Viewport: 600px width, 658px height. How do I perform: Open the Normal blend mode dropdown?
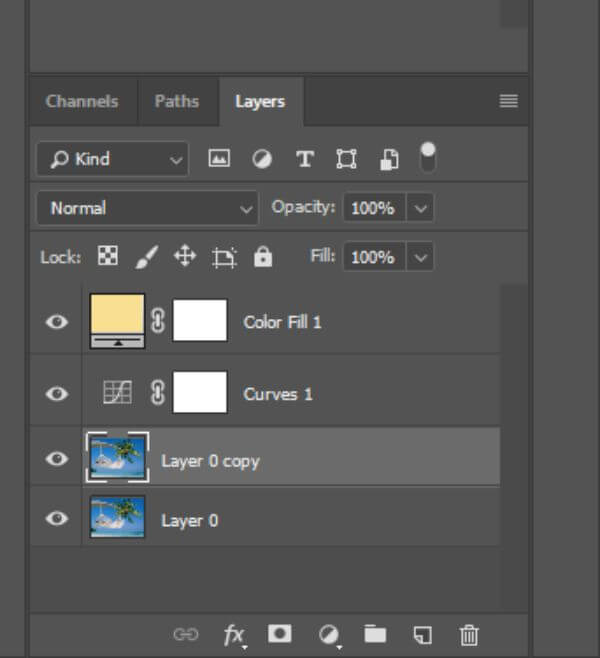147,208
